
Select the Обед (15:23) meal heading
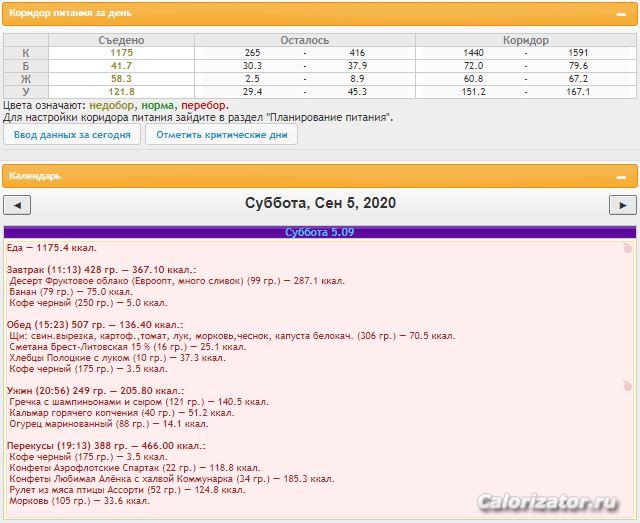point(92,325)
